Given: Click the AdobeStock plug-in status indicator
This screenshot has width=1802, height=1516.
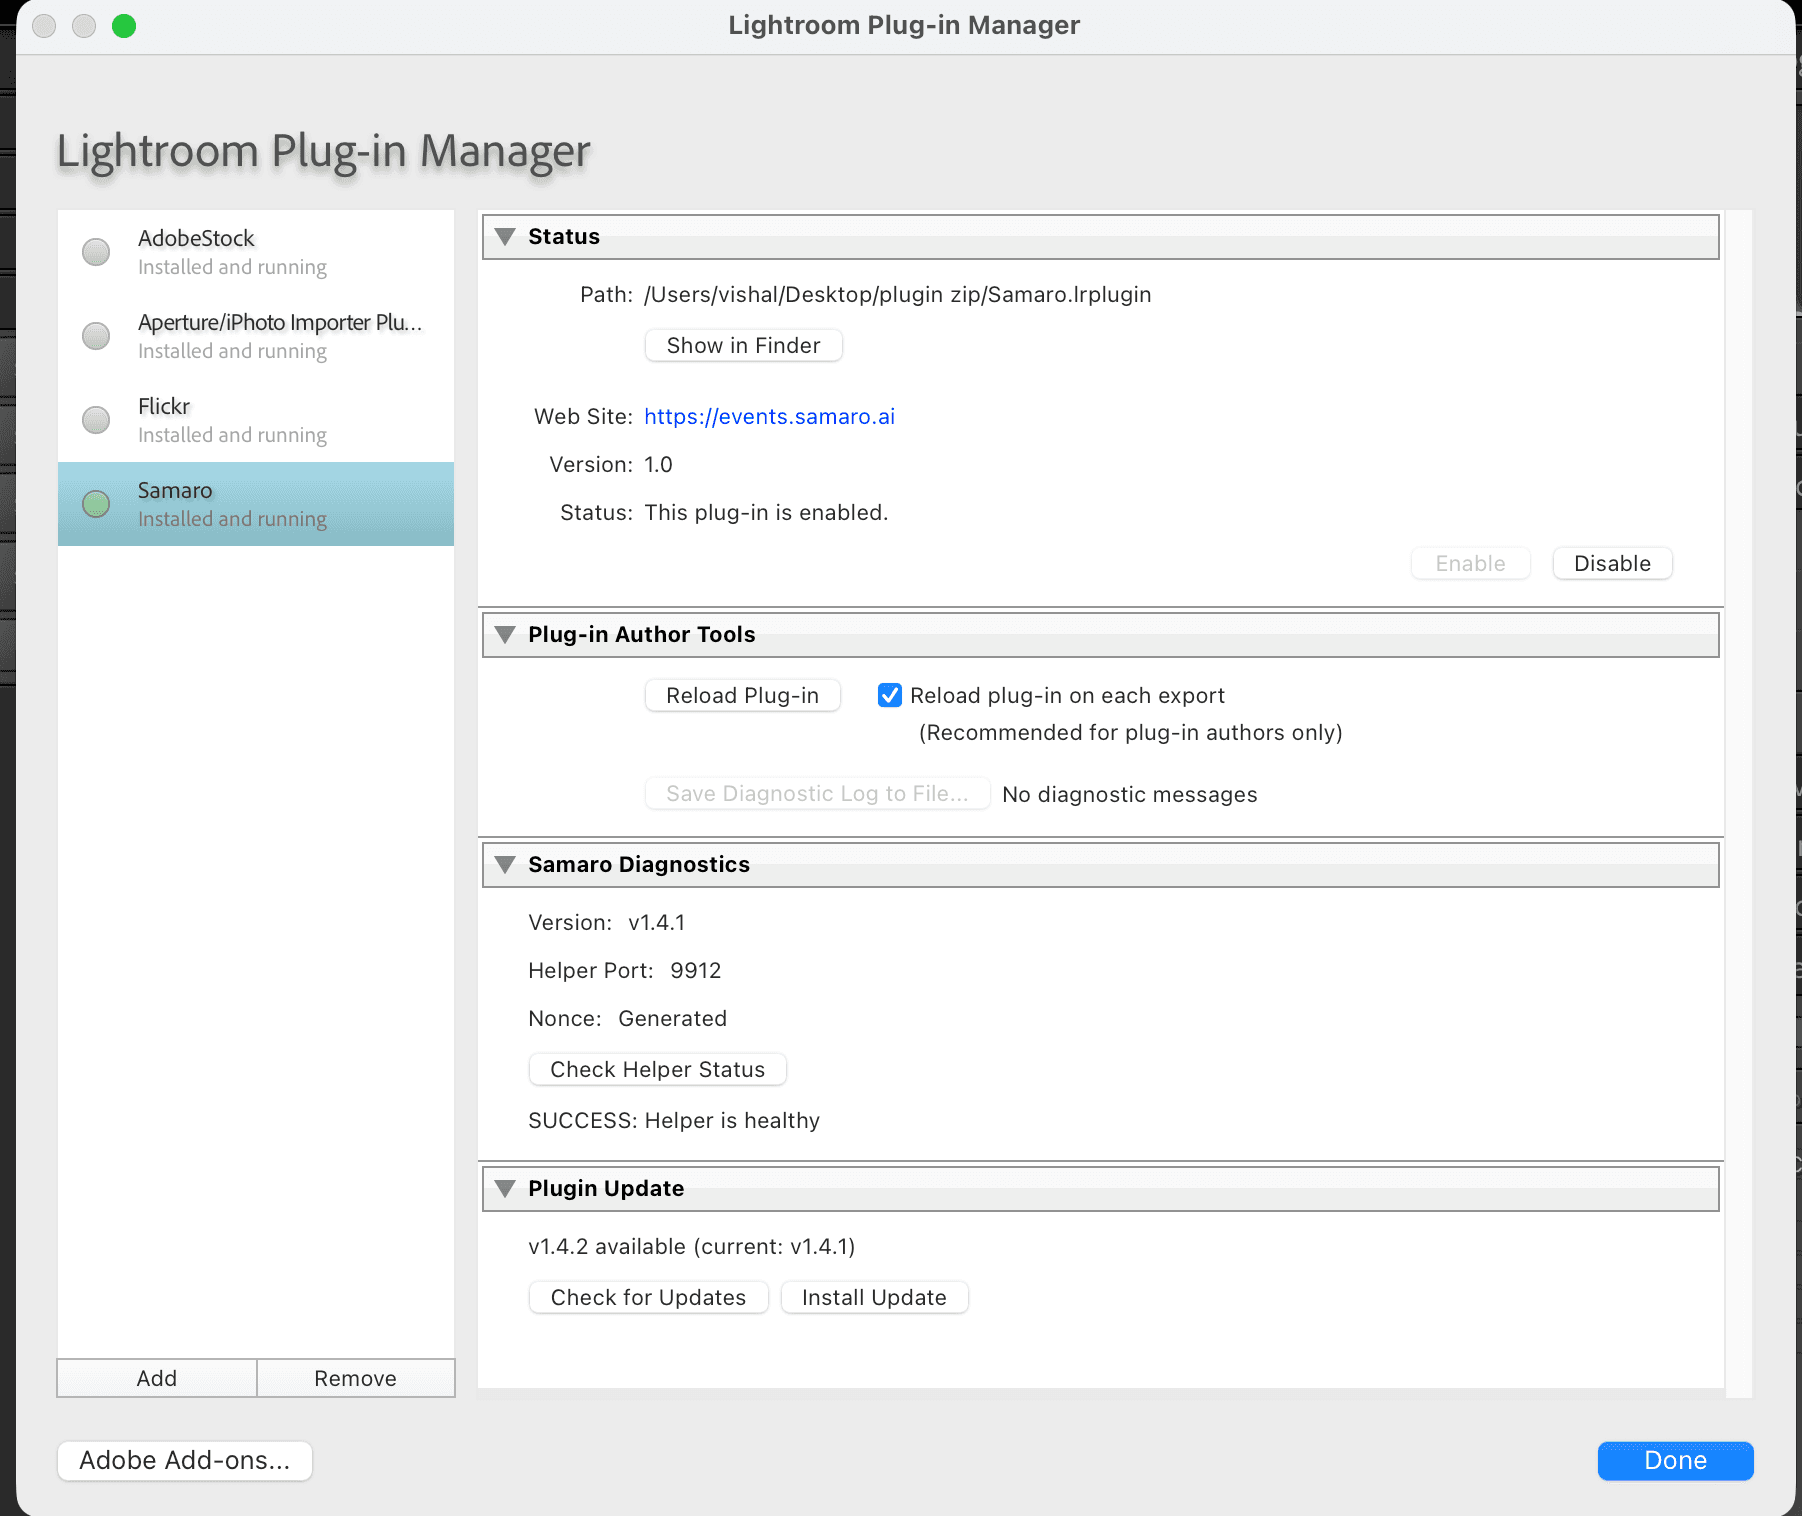Looking at the screenshot, I should (96, 252).
